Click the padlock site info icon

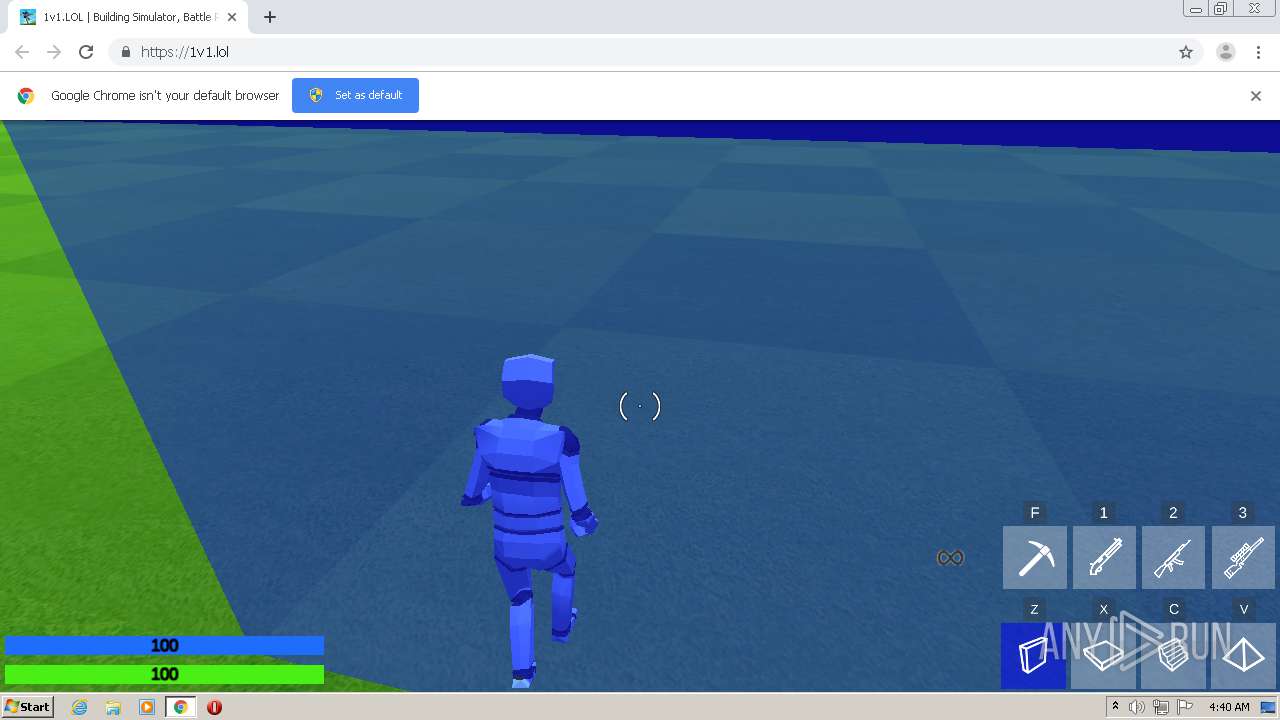click(125, 52)
